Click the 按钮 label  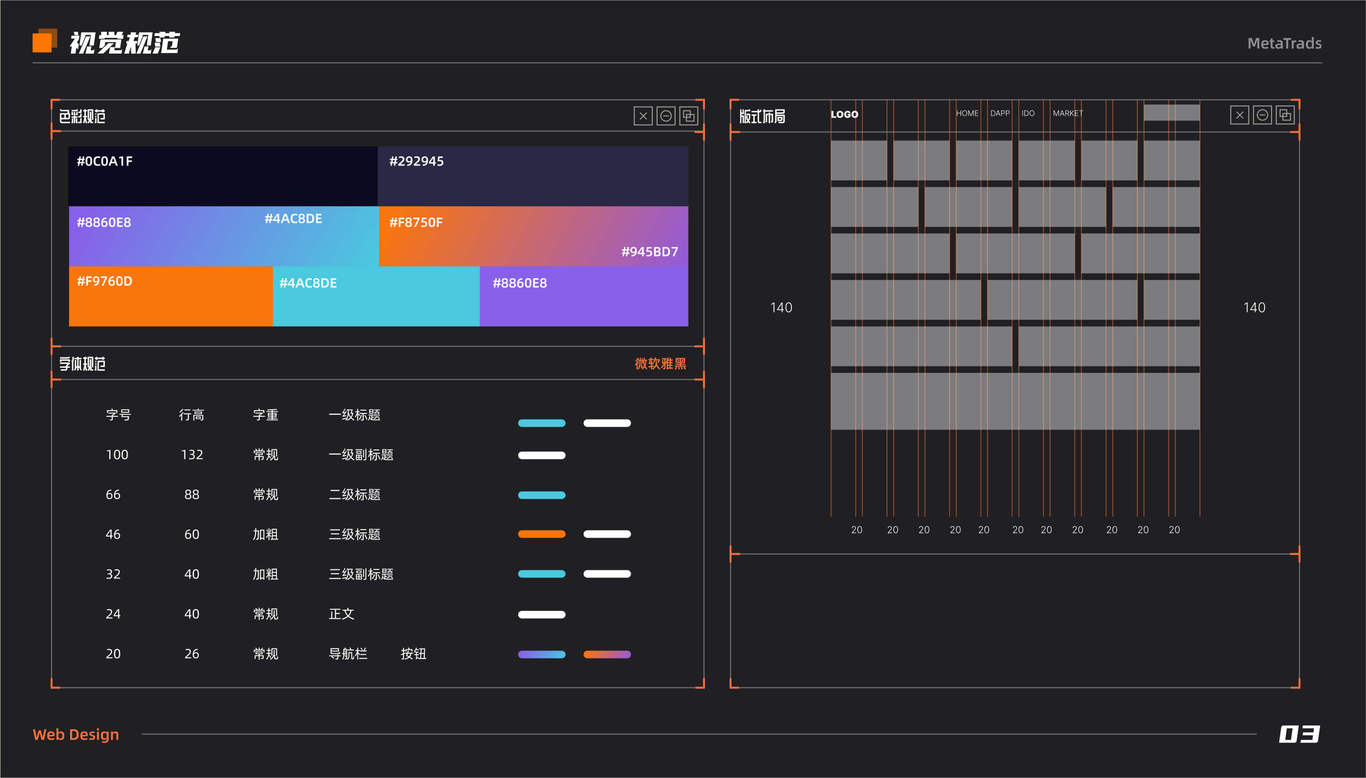(x=414, y=654)
